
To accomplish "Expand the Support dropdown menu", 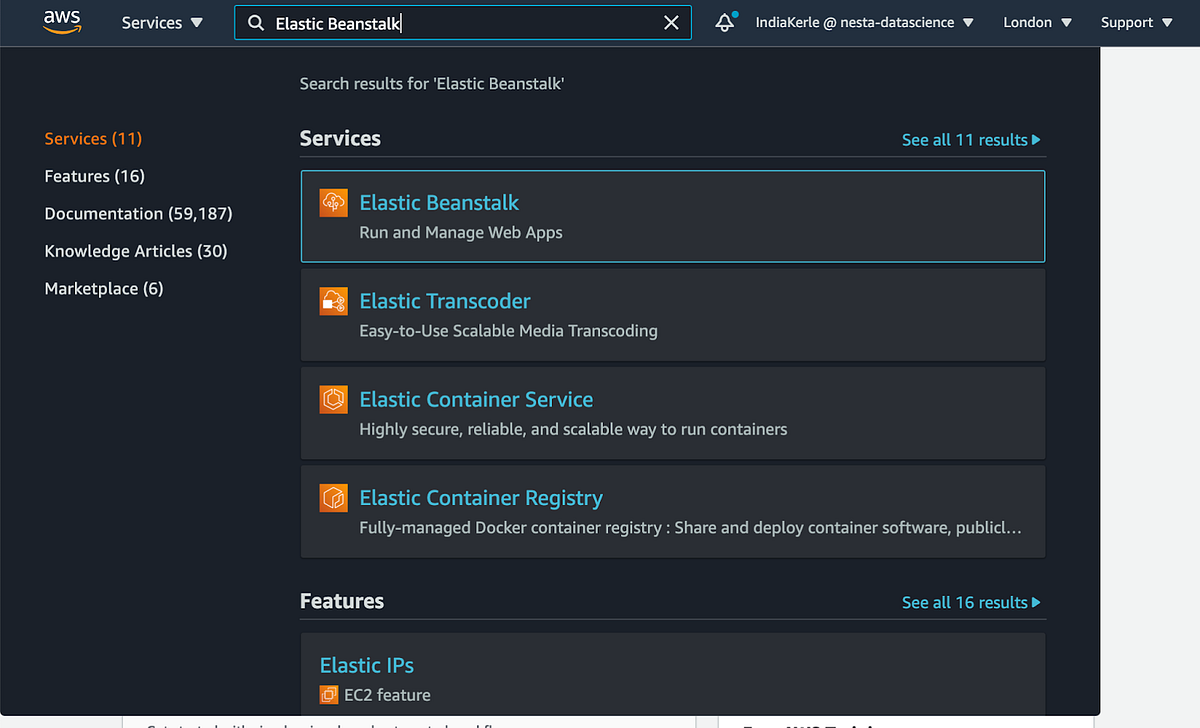I will point(1136,23).
